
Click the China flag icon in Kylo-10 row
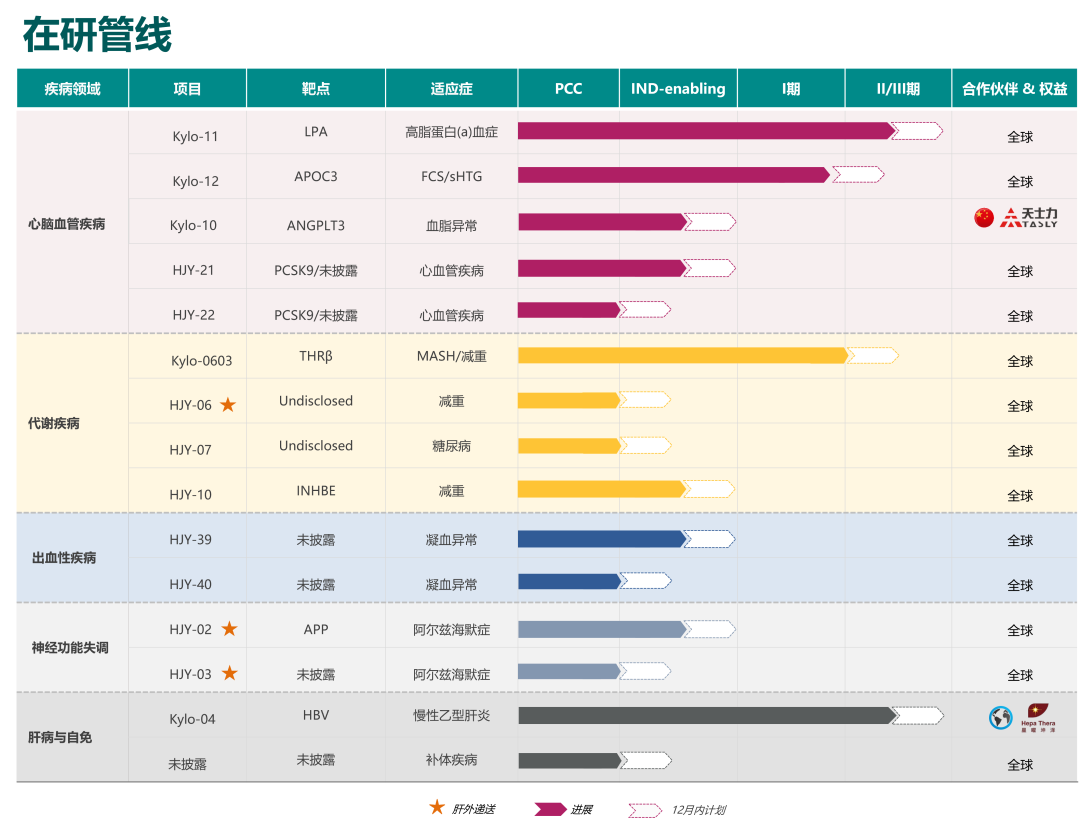[x=984, y=217]
